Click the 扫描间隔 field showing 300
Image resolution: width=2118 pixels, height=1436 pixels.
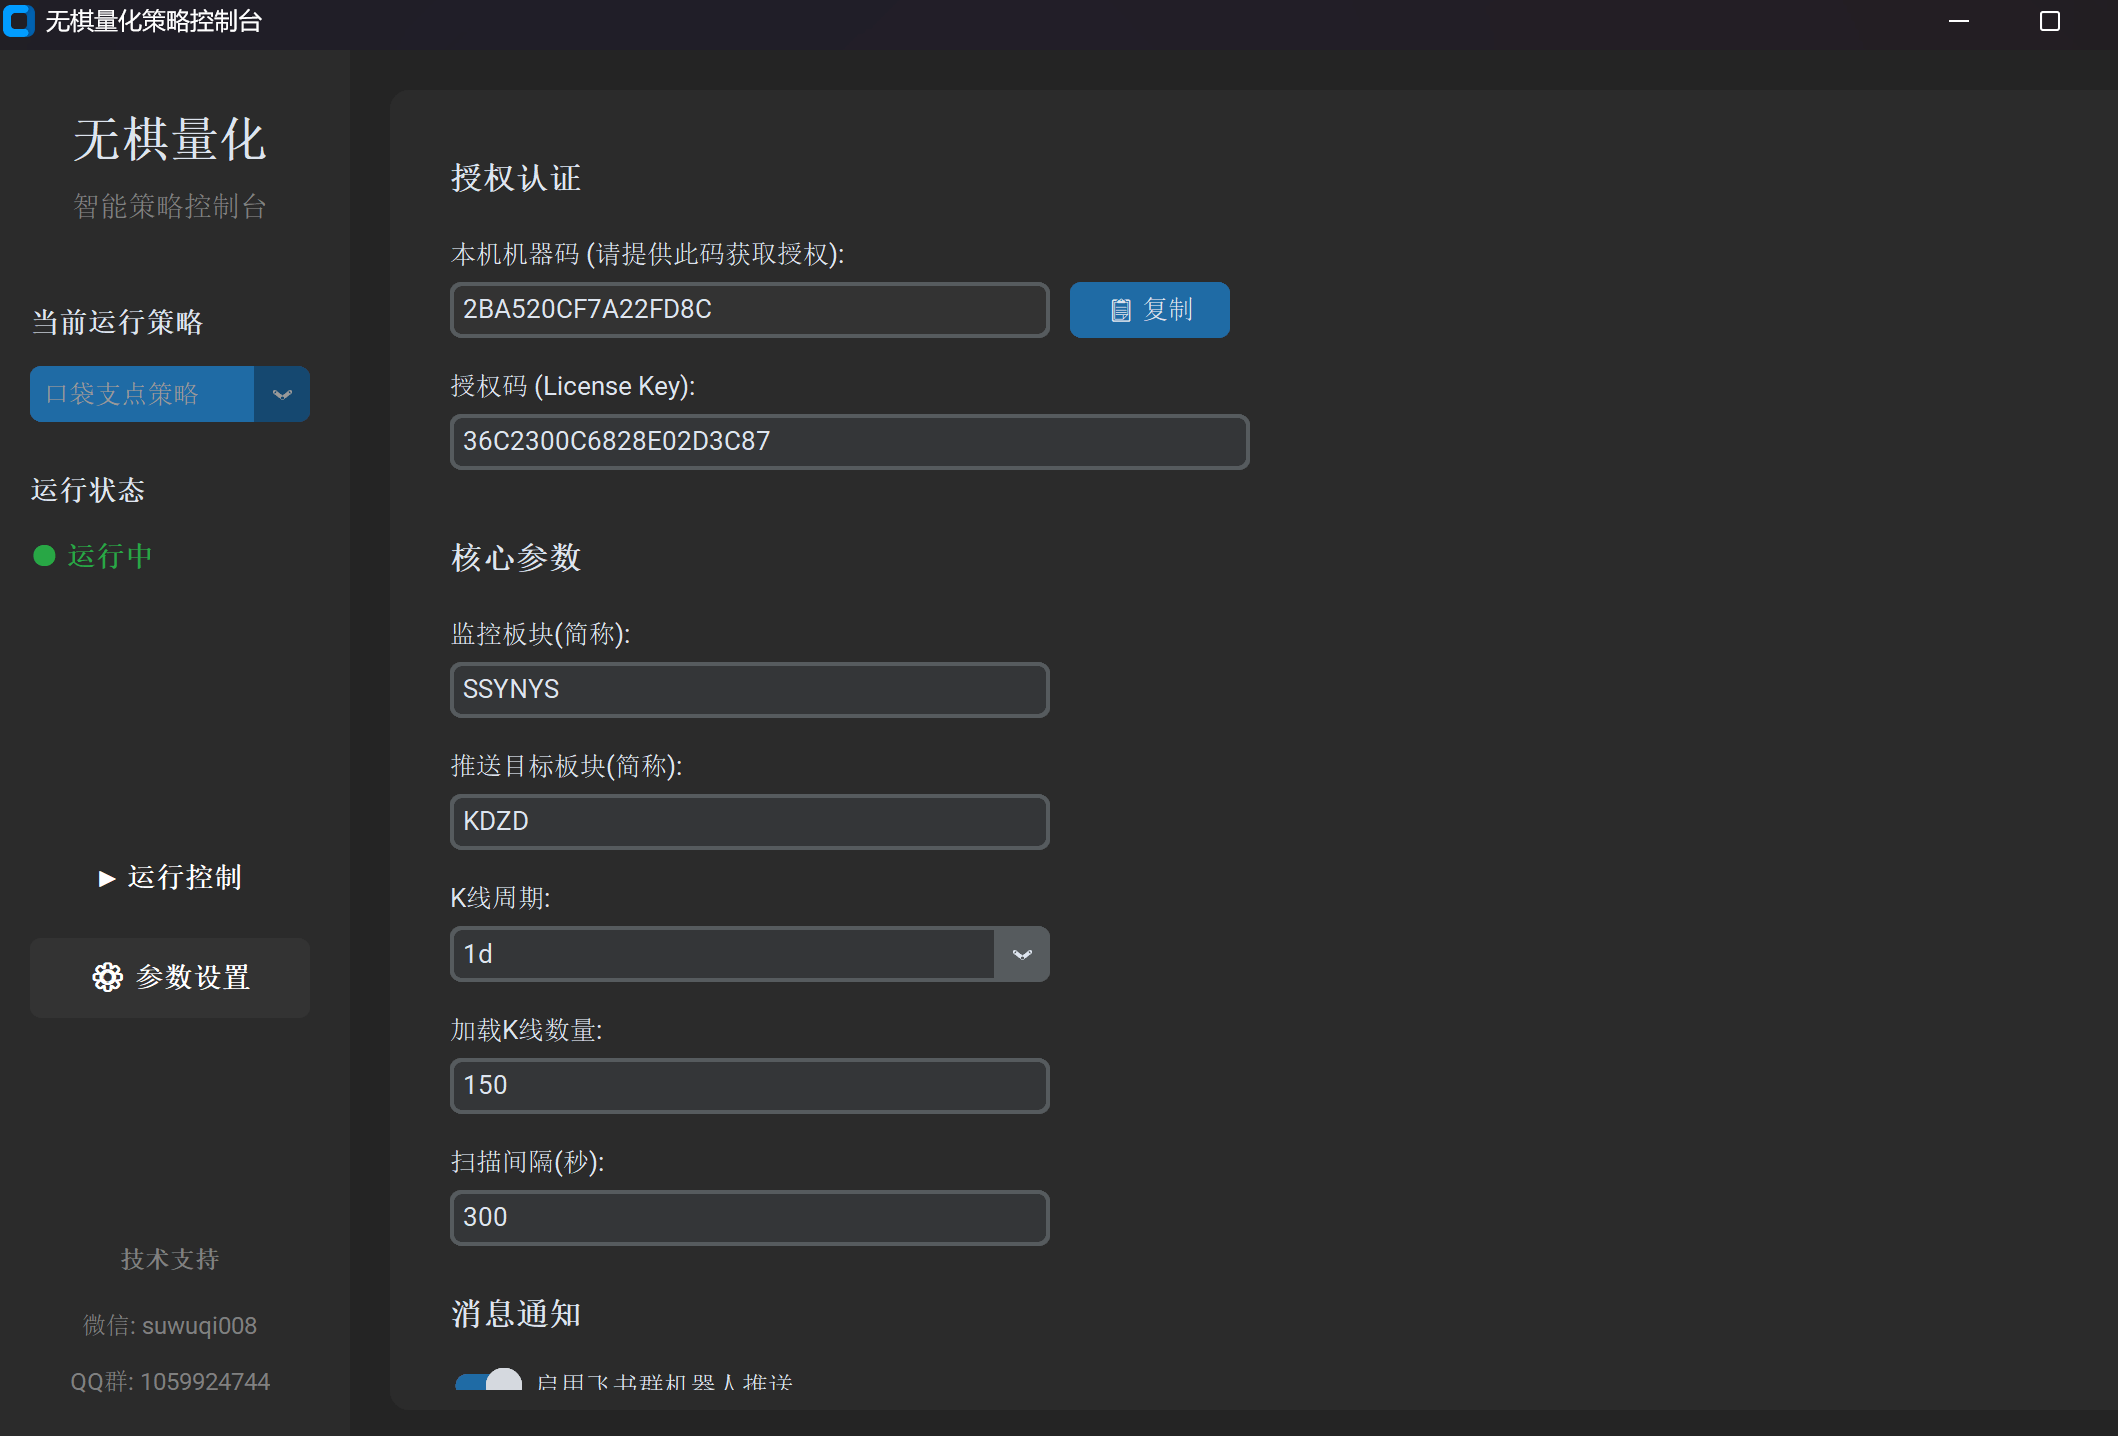click(x=749, y=1218)
